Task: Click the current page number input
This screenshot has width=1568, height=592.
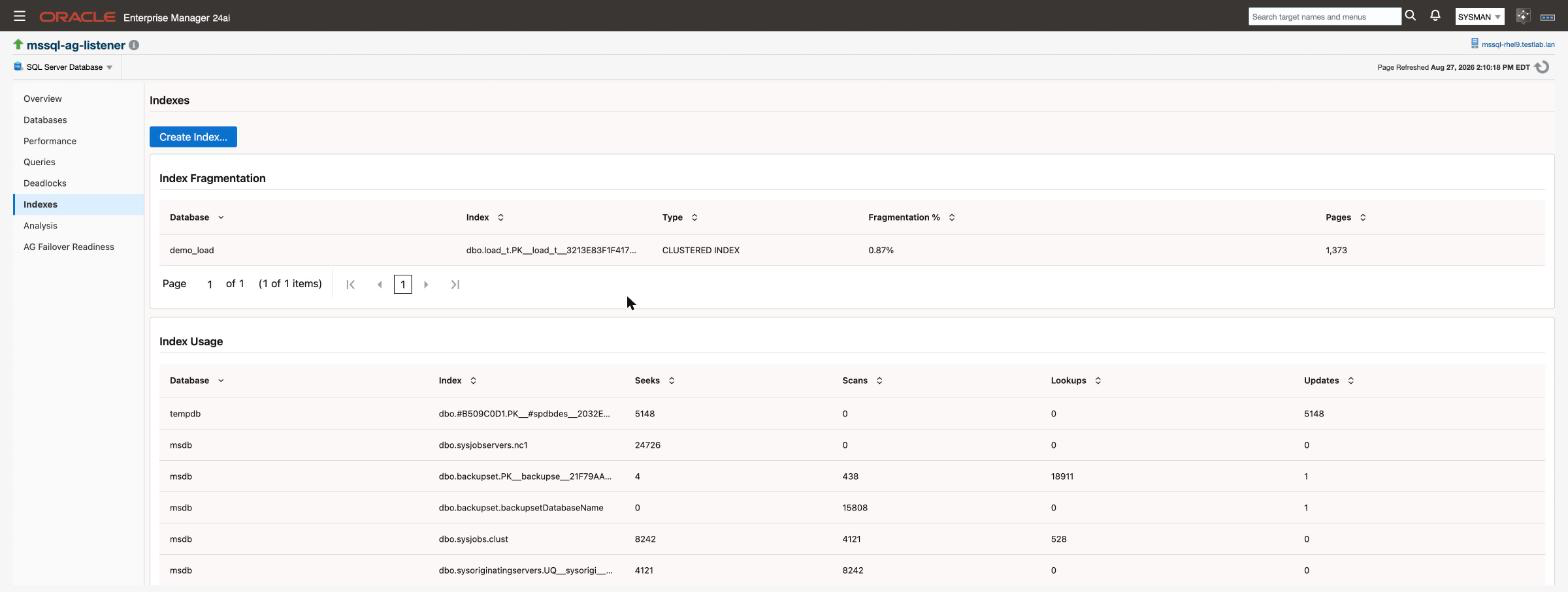Action: (x=209, y=284)
